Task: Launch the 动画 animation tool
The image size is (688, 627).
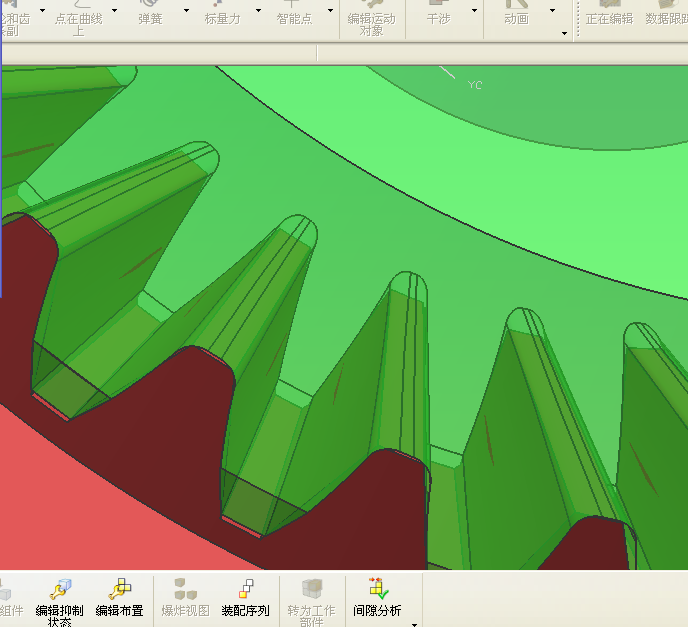Action: [516, 13]
